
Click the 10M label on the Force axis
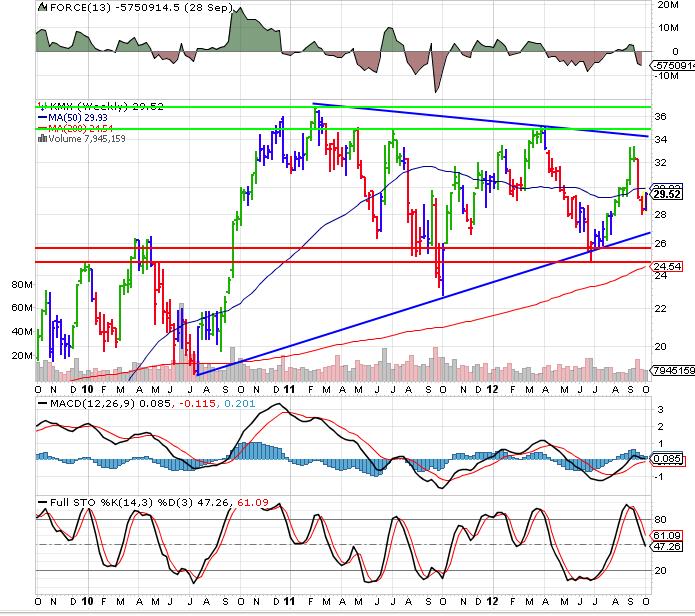668,28
